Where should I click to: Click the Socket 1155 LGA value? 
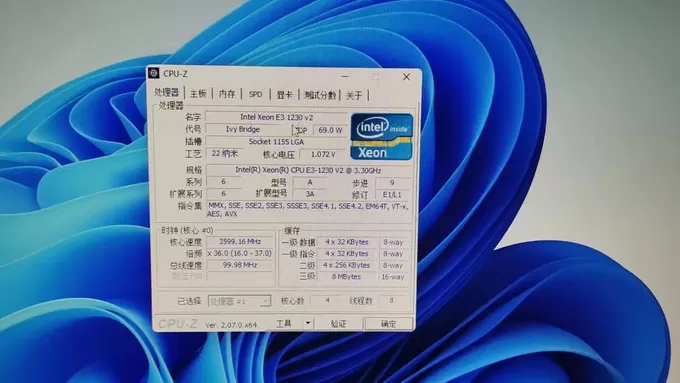(x=276, y=141)
